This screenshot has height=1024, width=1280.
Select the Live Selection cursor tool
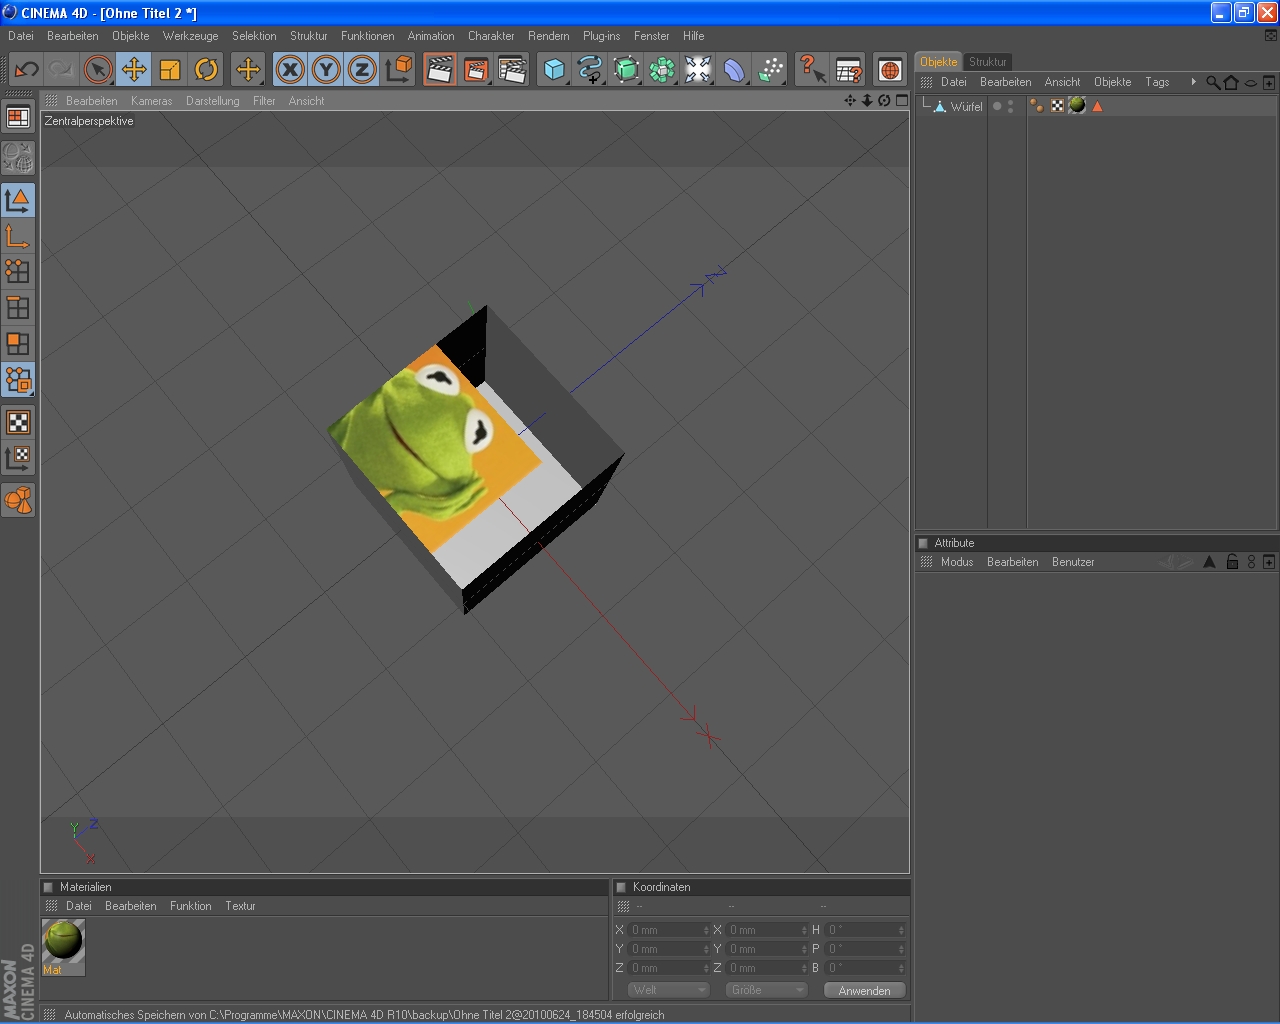coord(98,69)
